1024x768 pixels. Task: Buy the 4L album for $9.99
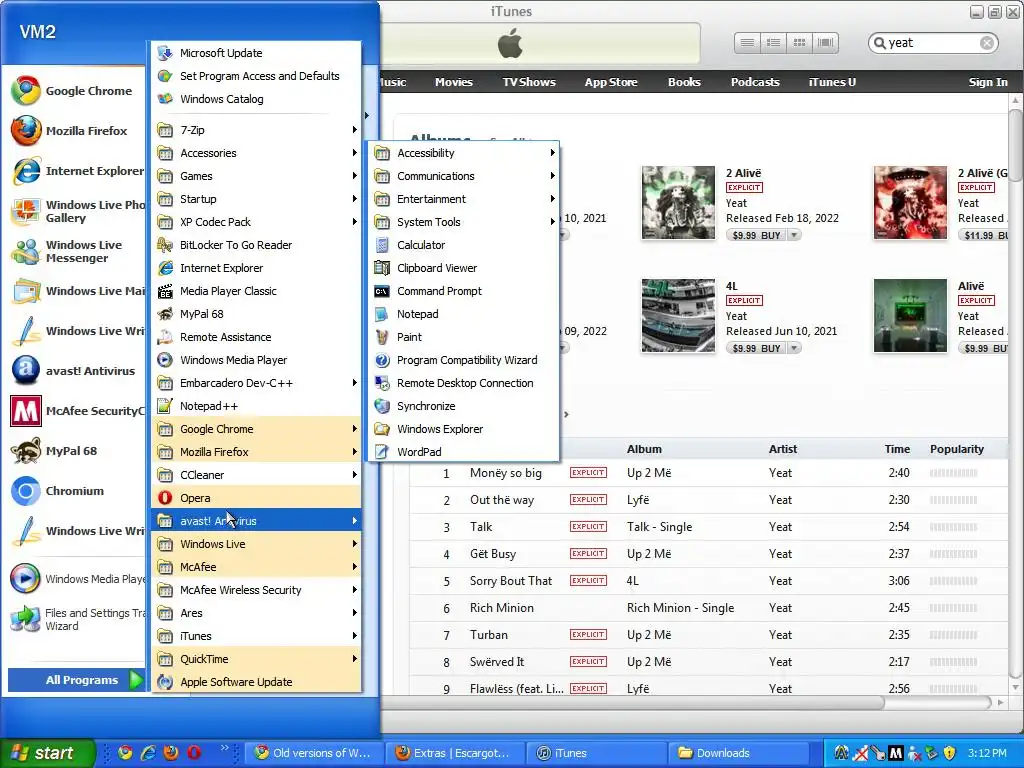[756, 348]
